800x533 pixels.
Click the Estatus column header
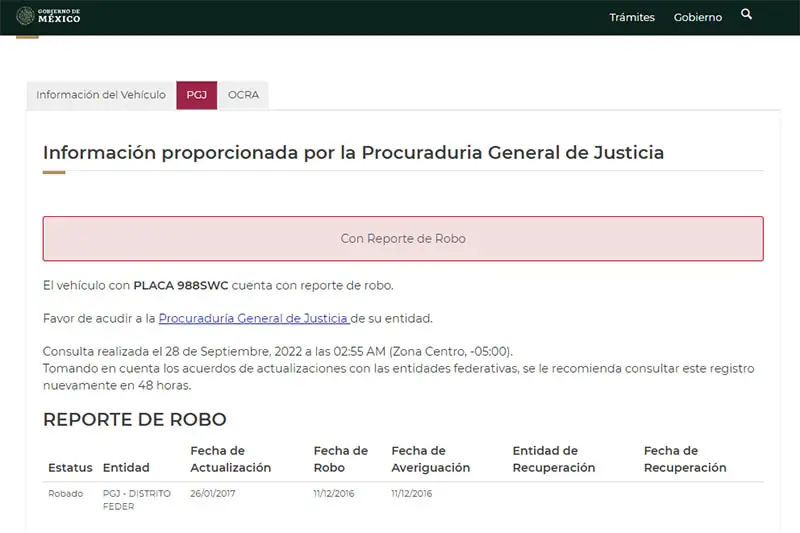(x=70, y=467)
